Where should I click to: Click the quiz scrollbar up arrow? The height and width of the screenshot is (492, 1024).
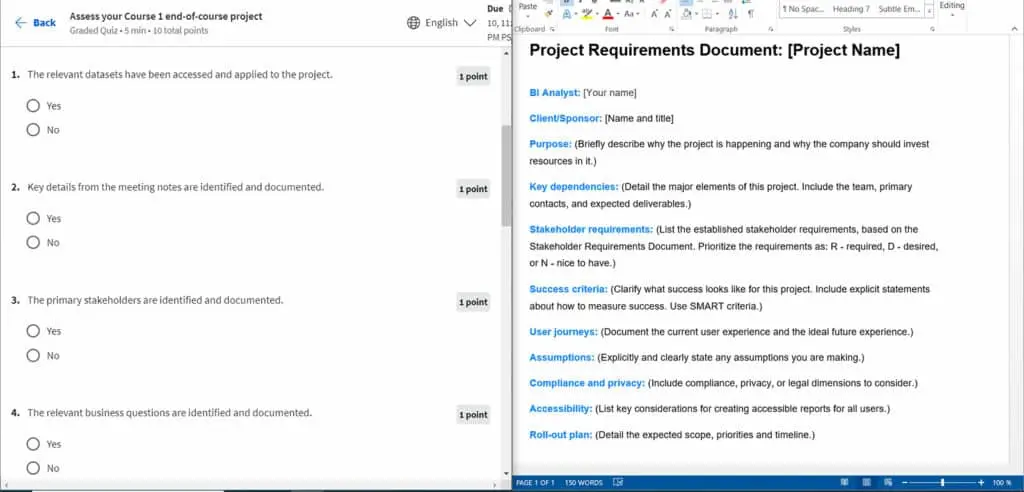(506, 52)
